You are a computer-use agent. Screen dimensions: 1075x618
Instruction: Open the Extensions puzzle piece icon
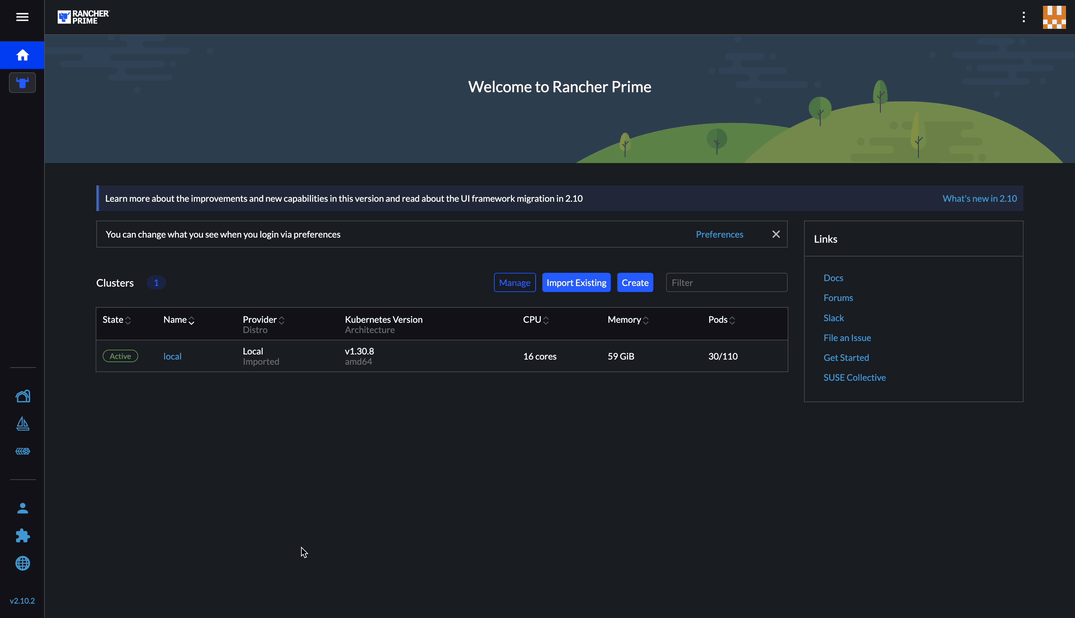point(22,535)
